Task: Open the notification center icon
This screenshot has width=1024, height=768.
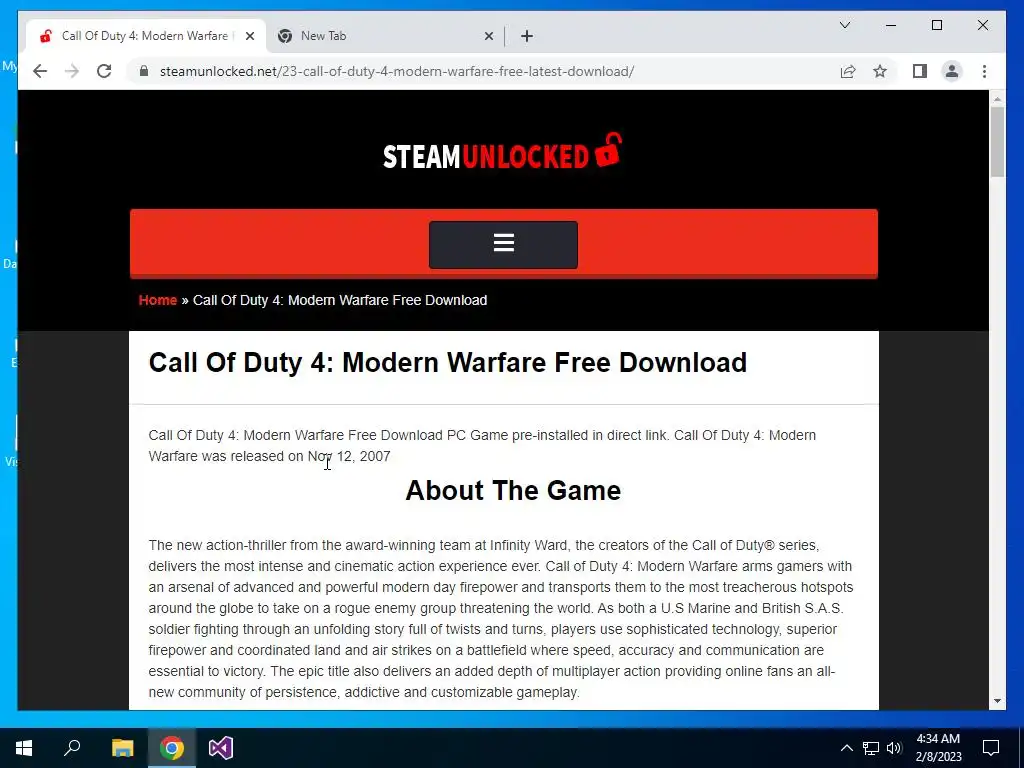Action: tap(991, 748)
